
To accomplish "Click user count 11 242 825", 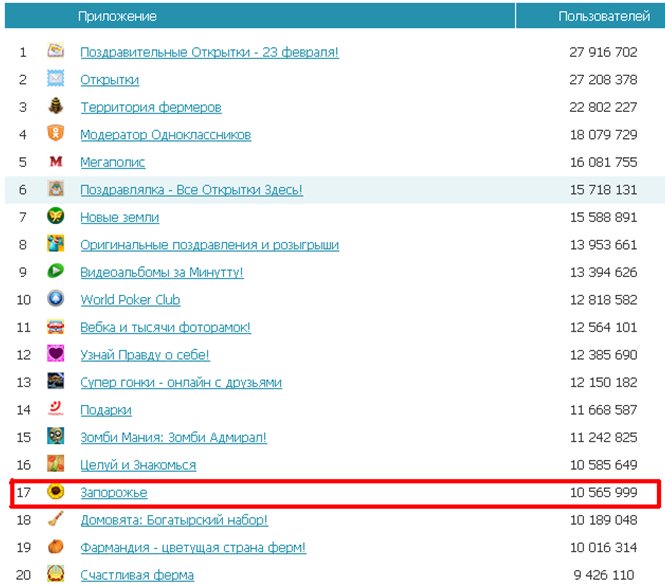I will point(603,438).
